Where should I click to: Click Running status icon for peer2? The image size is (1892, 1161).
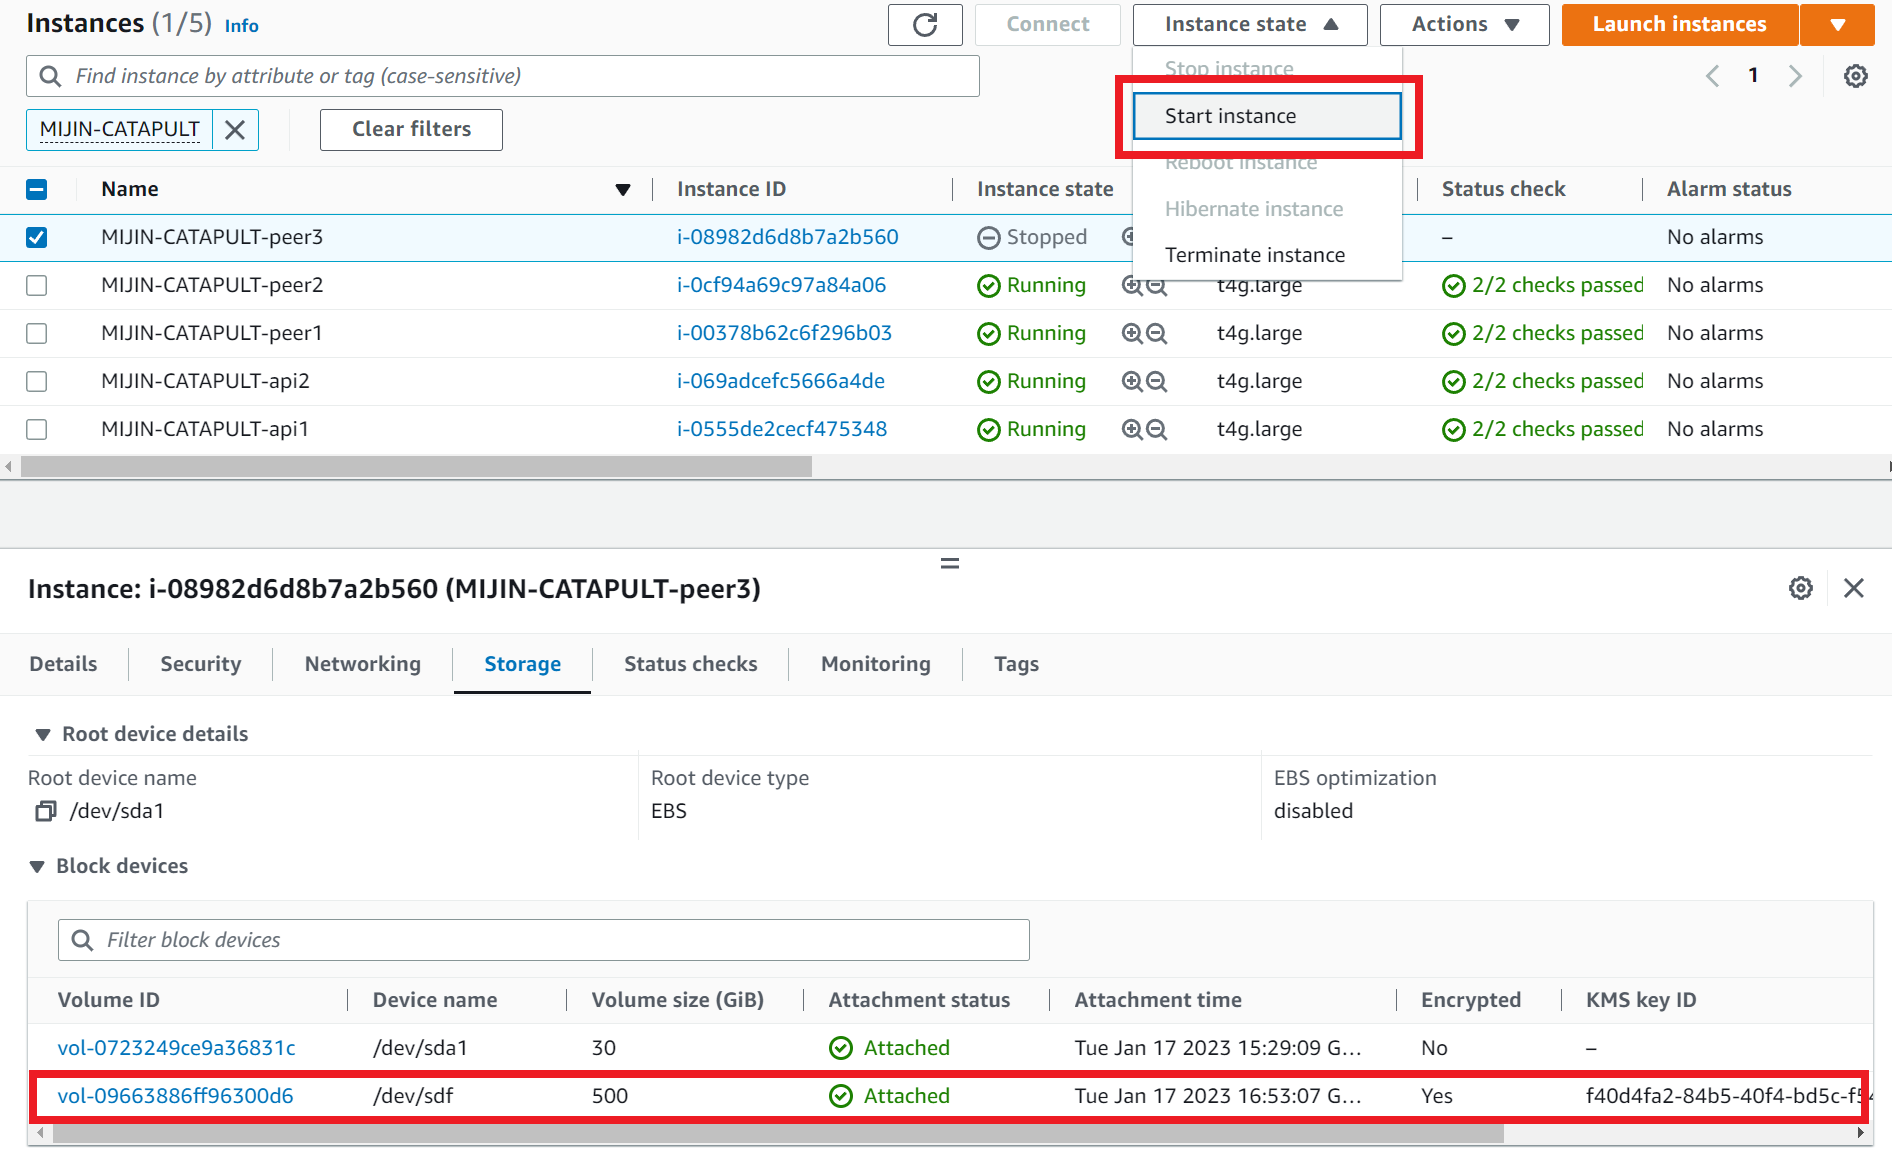pos(988,286)
